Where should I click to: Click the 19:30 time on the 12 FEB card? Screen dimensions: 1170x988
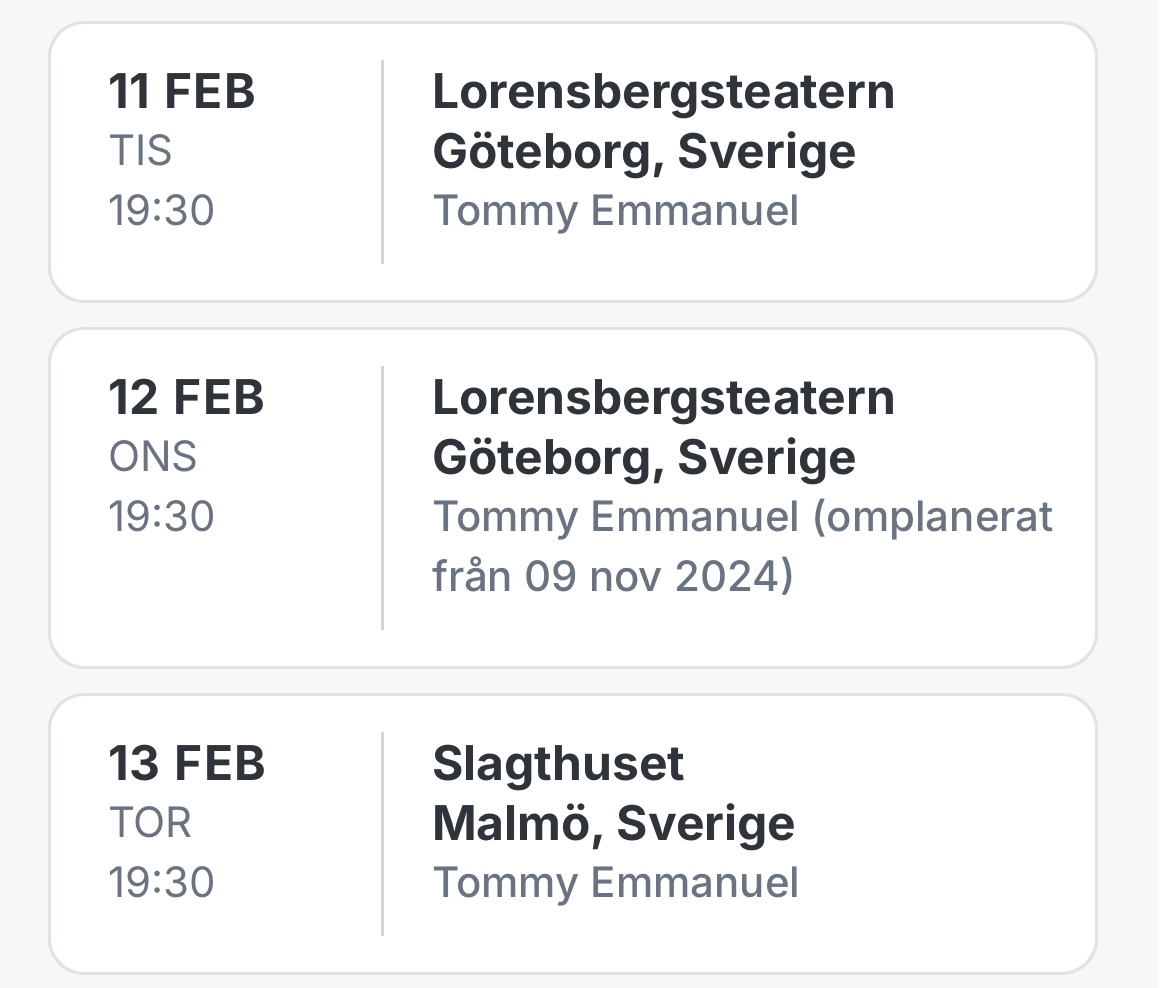tap(161, 517)
